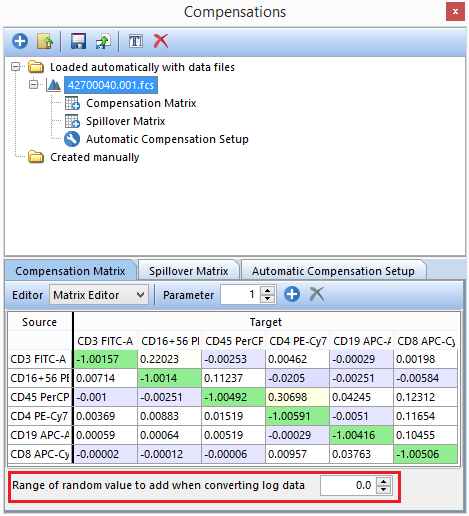Click the blue plus add compensation icon

coord(20,41)
